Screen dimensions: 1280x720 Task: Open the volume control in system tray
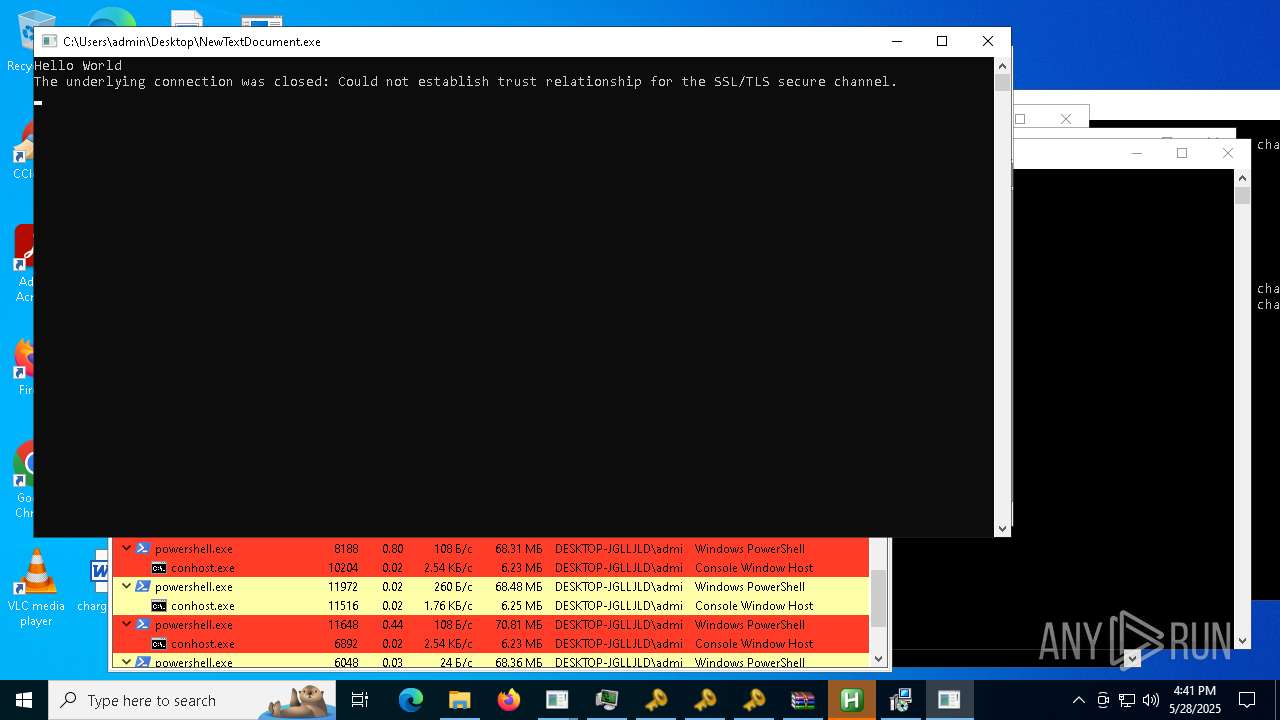tap(1151, 700)
